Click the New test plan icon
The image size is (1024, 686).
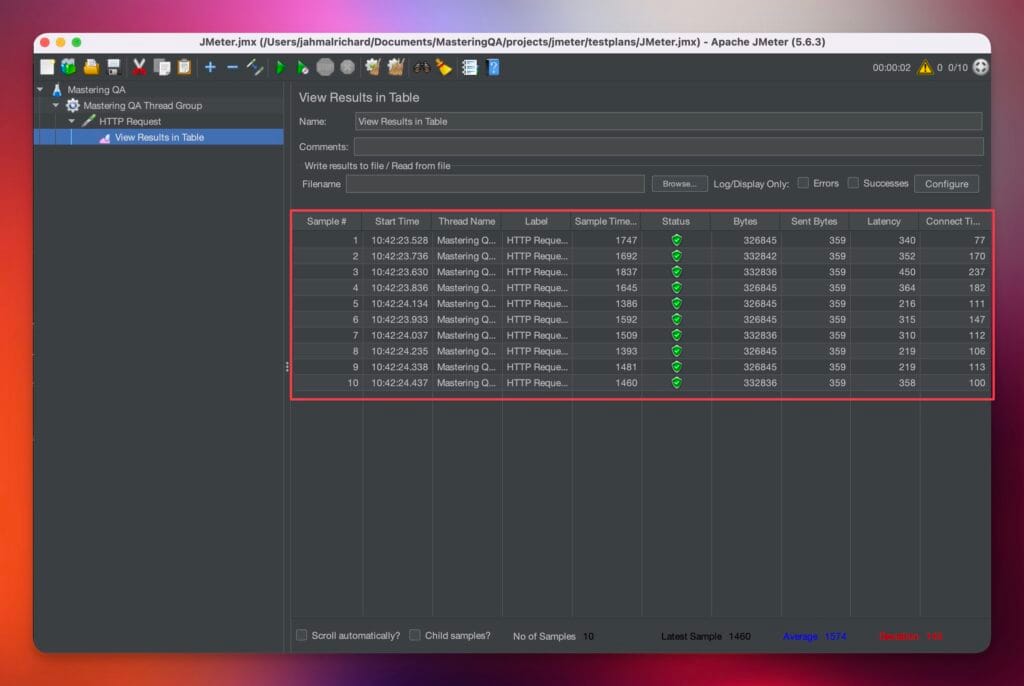tap(47, 67)
